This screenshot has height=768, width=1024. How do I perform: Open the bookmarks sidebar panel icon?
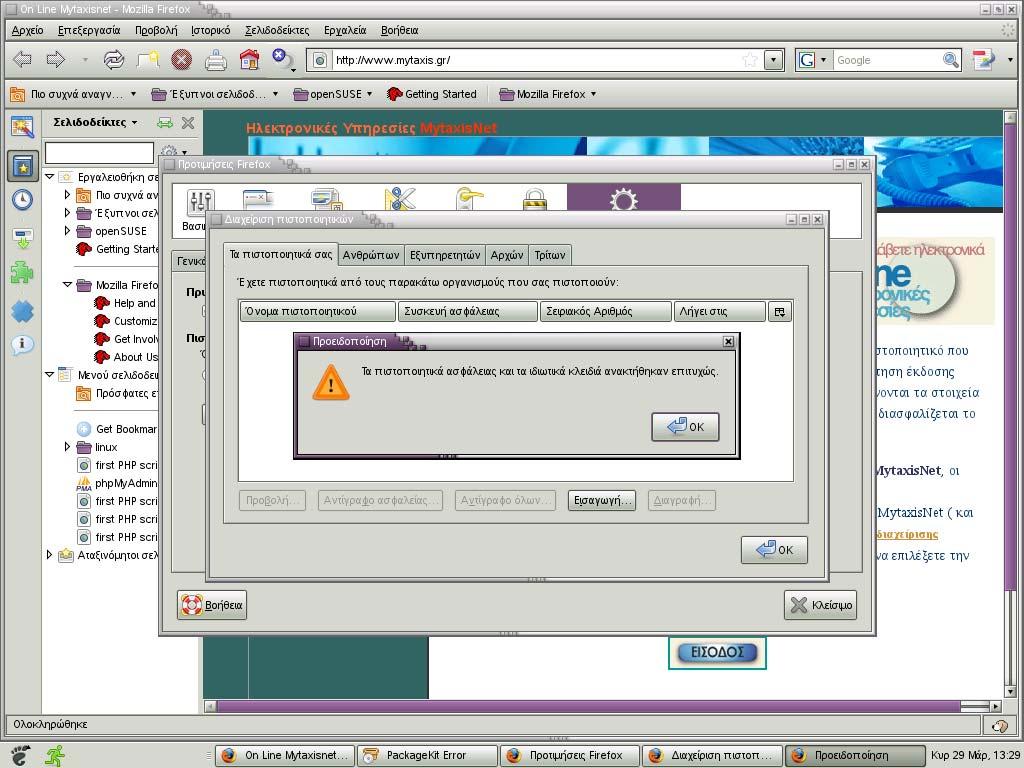23,167
